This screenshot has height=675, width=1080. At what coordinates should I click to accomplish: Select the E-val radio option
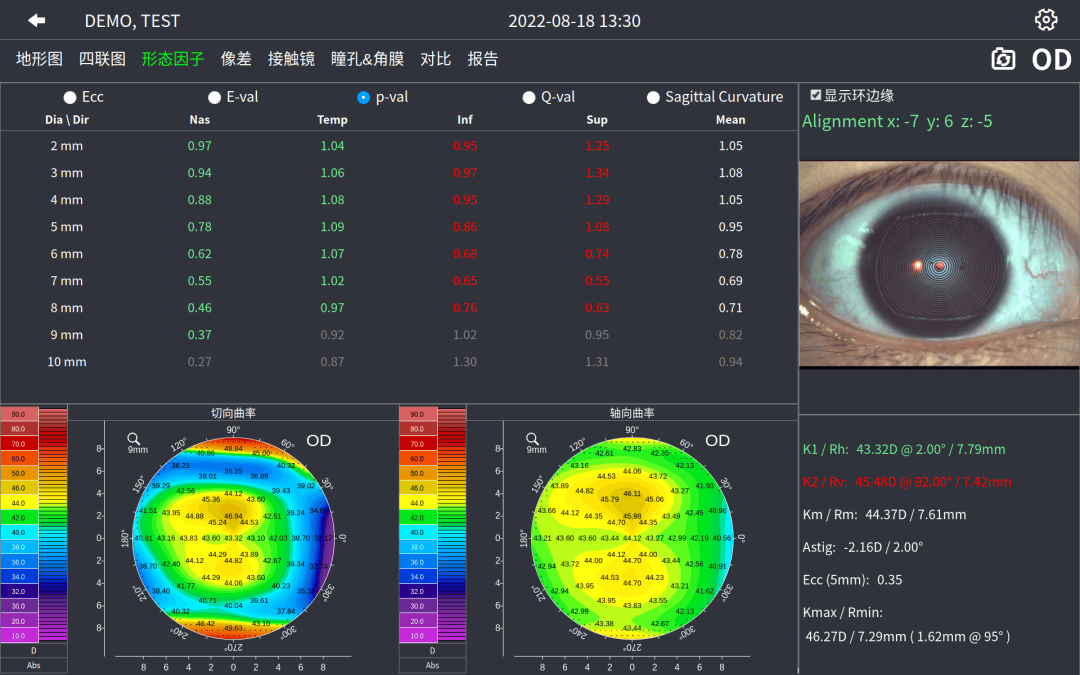[214, 97]
